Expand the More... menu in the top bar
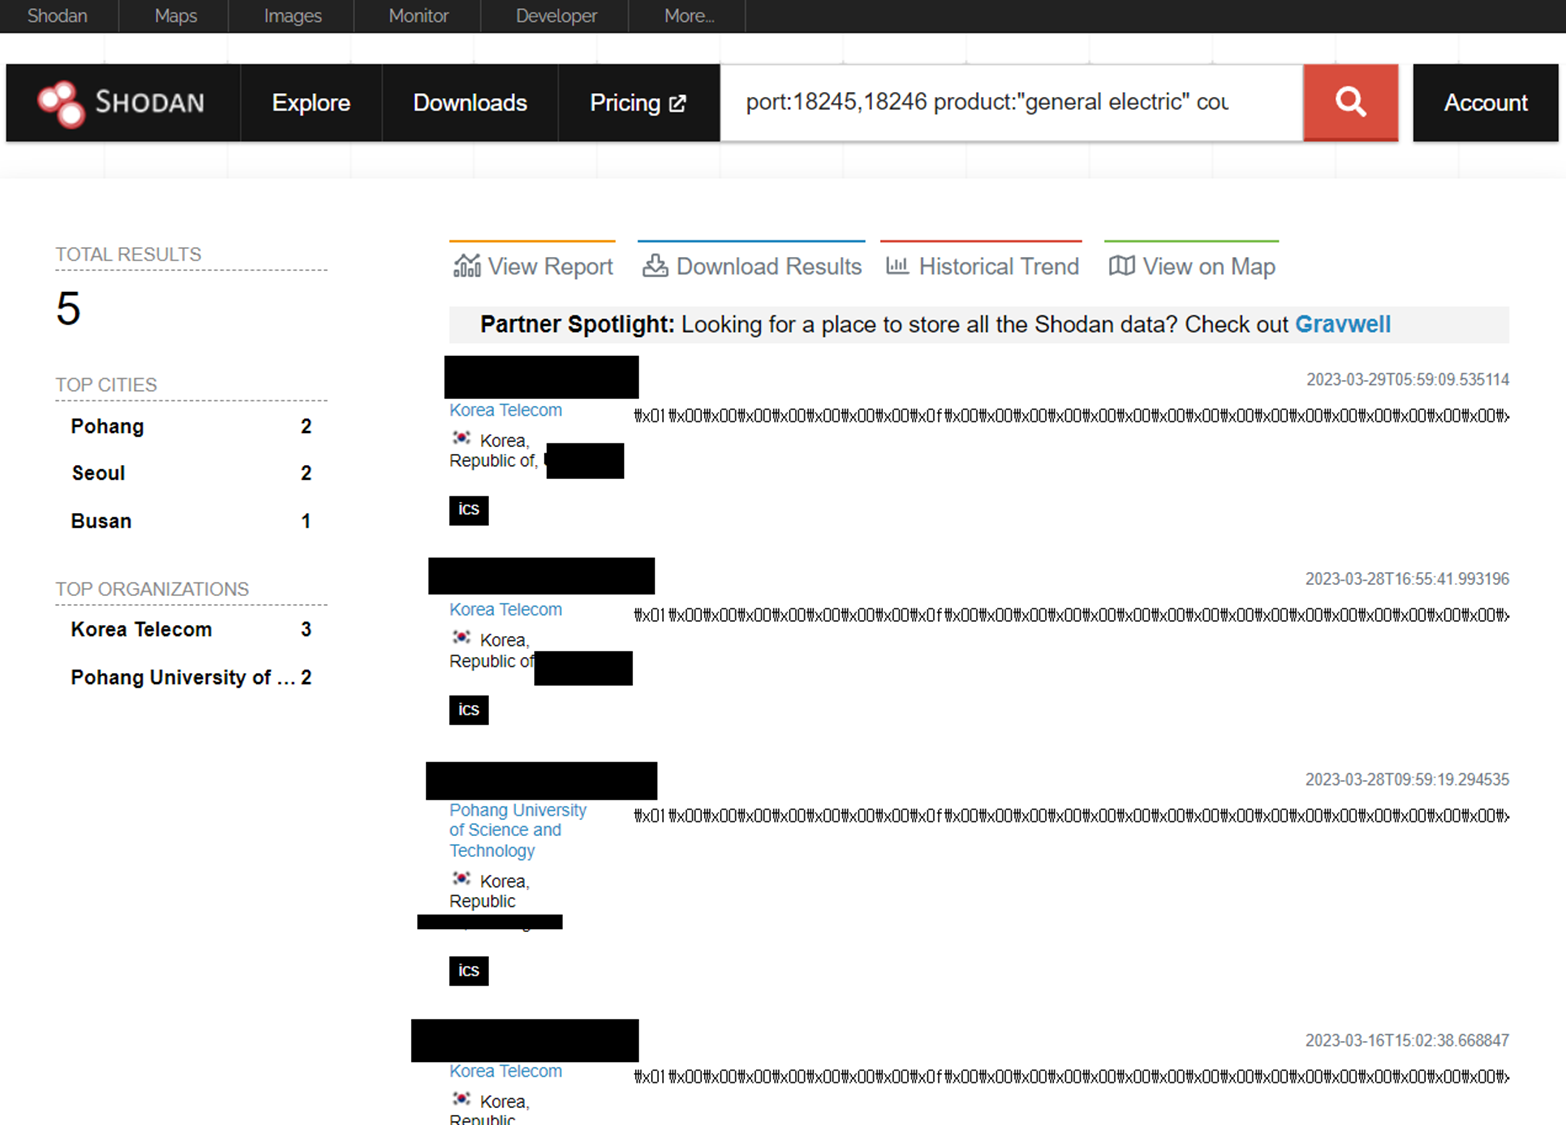This screenshot has width=1566, height=1125. click(688, 16)
